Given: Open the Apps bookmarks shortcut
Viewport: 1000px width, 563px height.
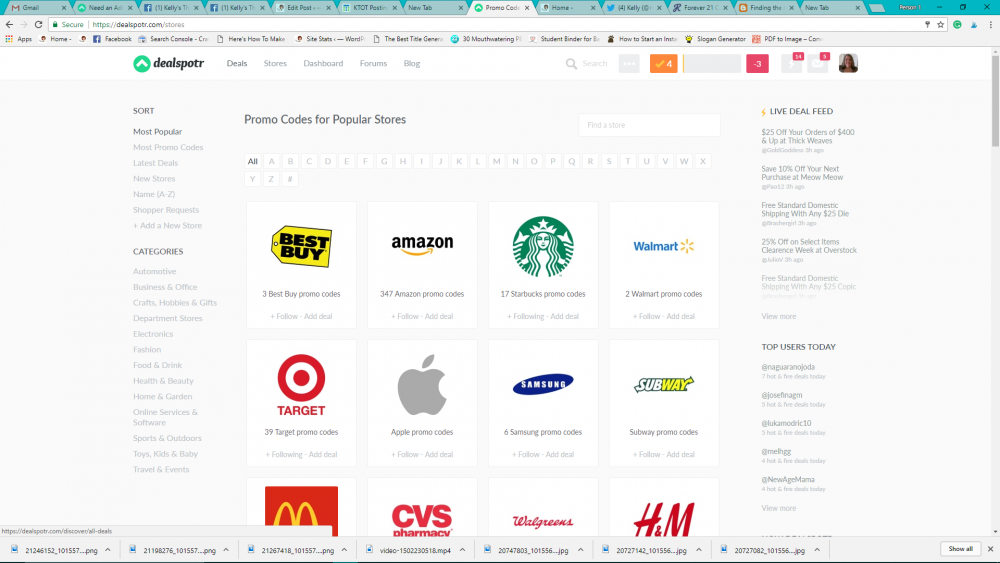Looking at the screenshot, I should click(x=18, y=39).
